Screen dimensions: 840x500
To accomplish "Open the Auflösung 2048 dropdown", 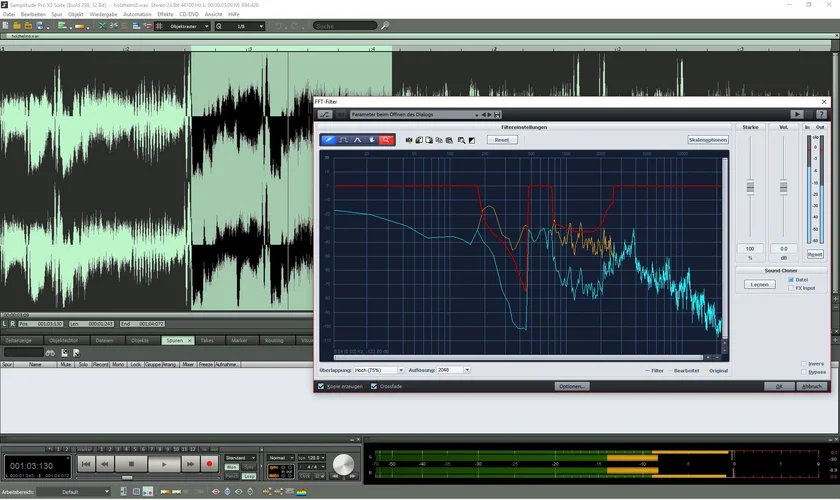I will point(467,370).
